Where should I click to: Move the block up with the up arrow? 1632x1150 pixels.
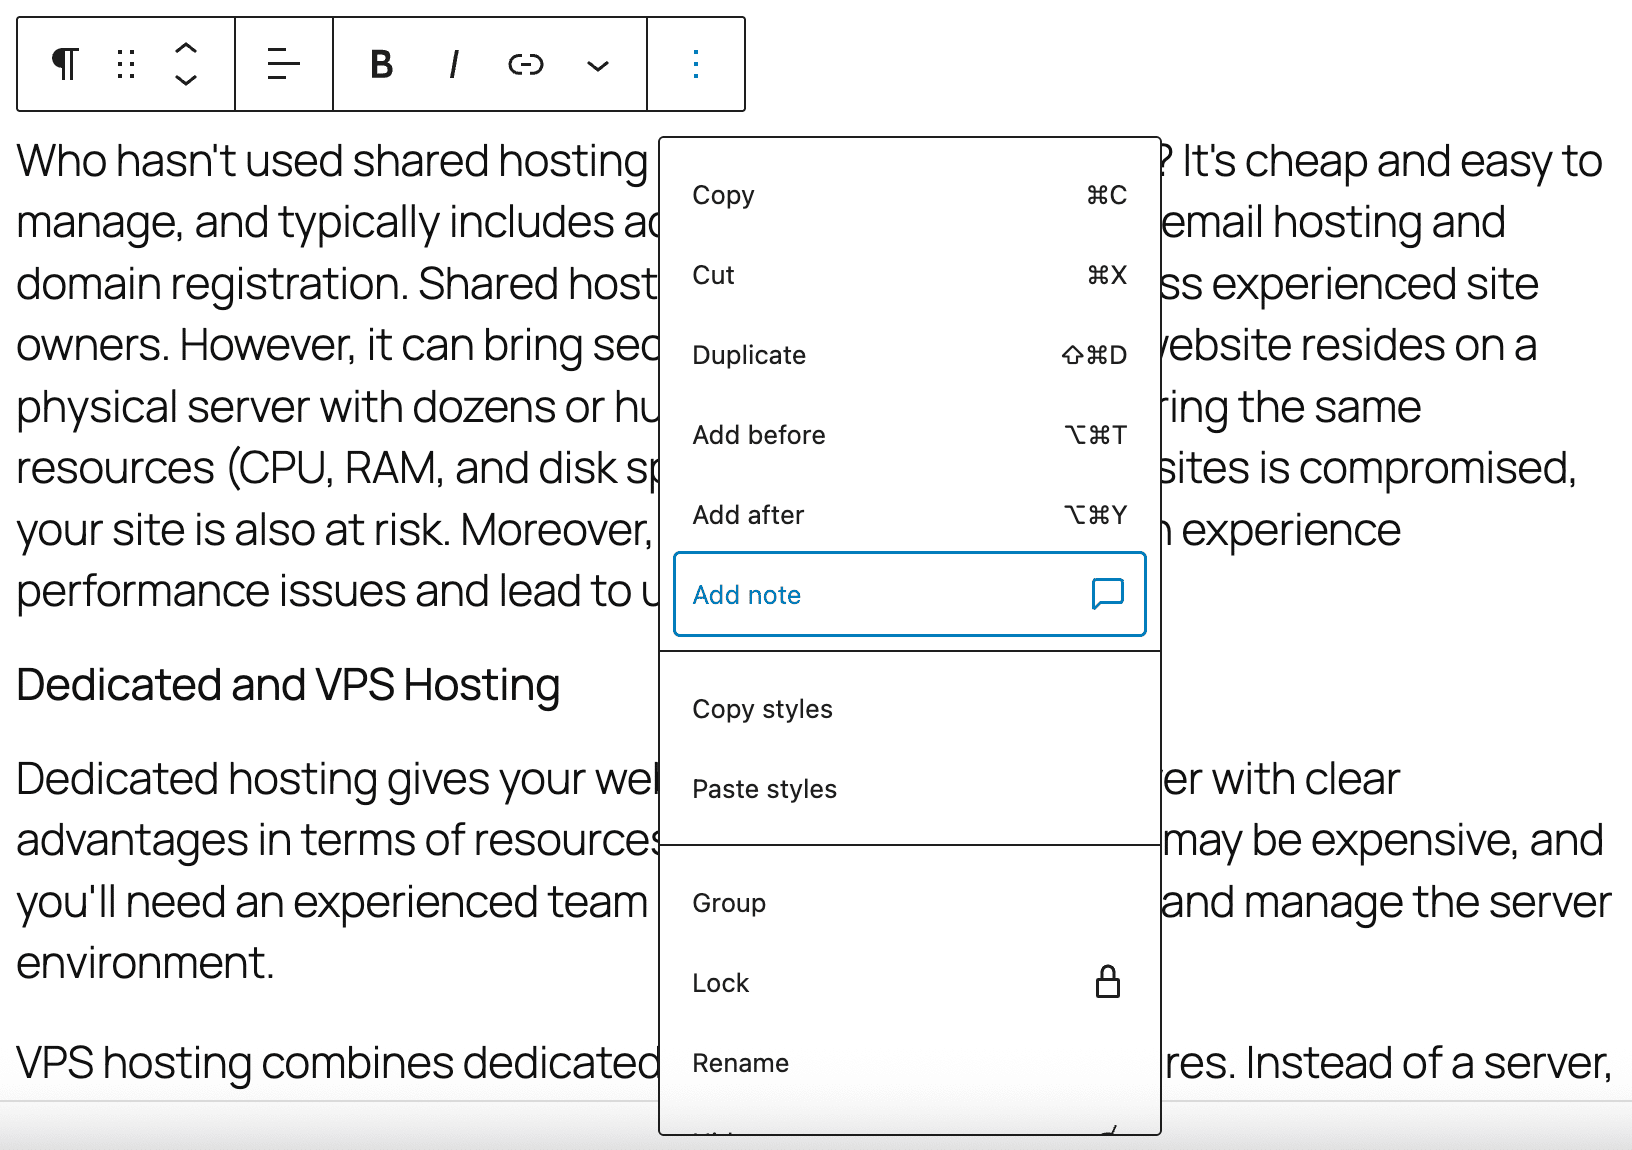point(185,47)
